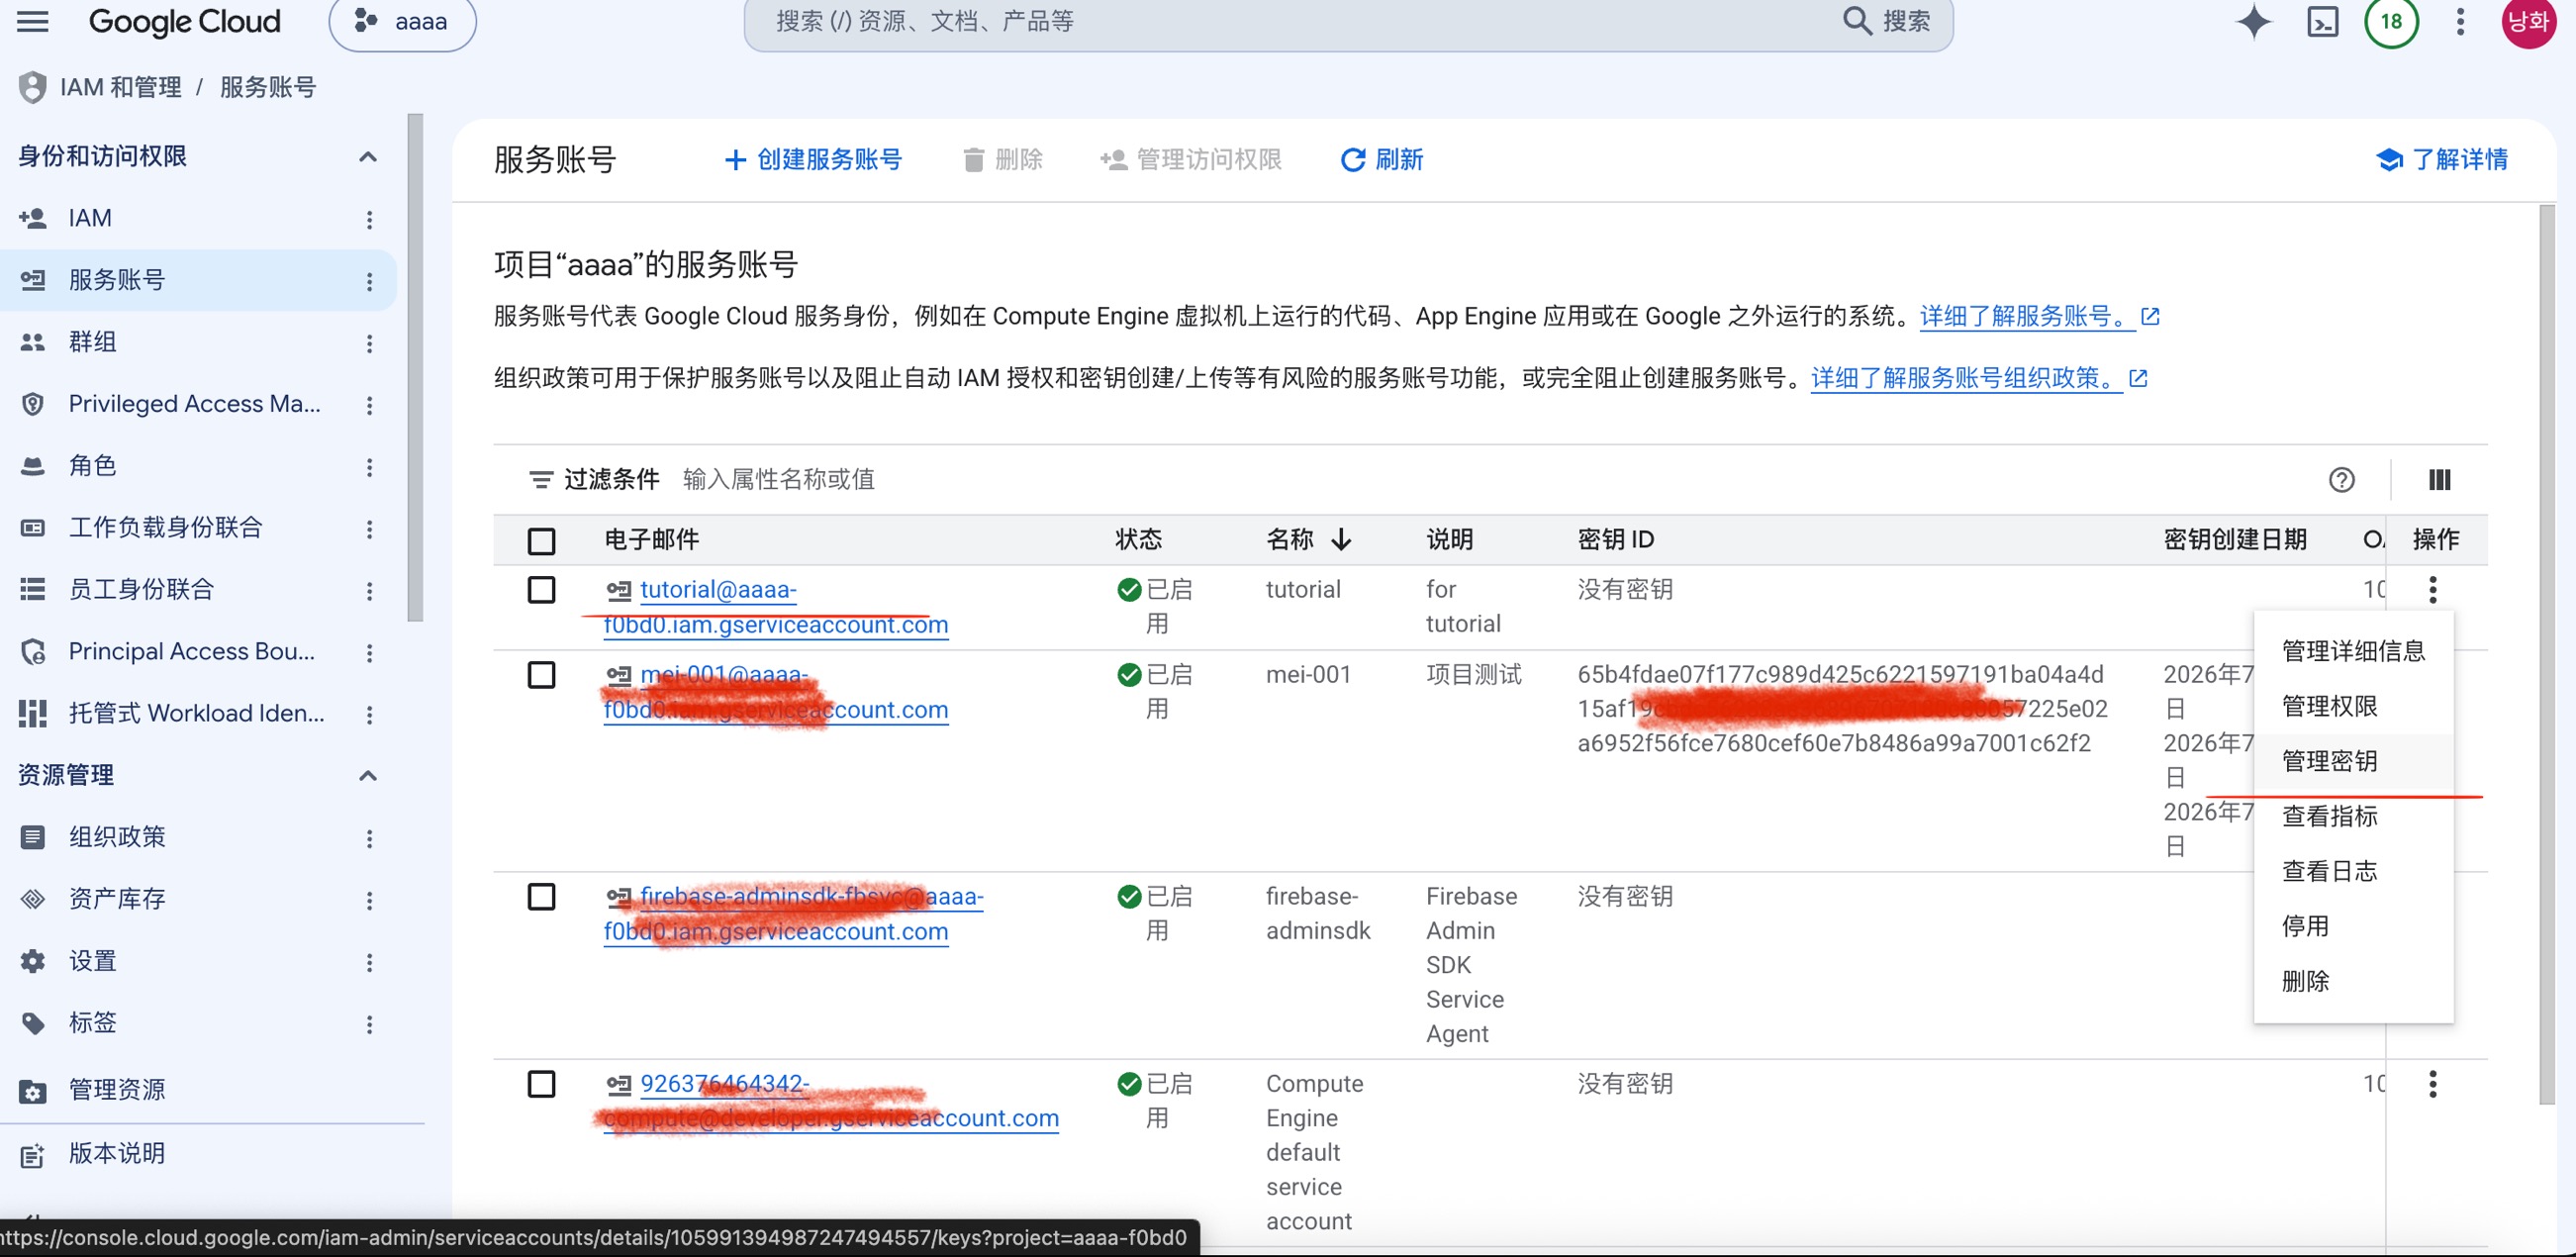Click the 创建服务账号 button
2576x1257 pixels.
(813, 160)
